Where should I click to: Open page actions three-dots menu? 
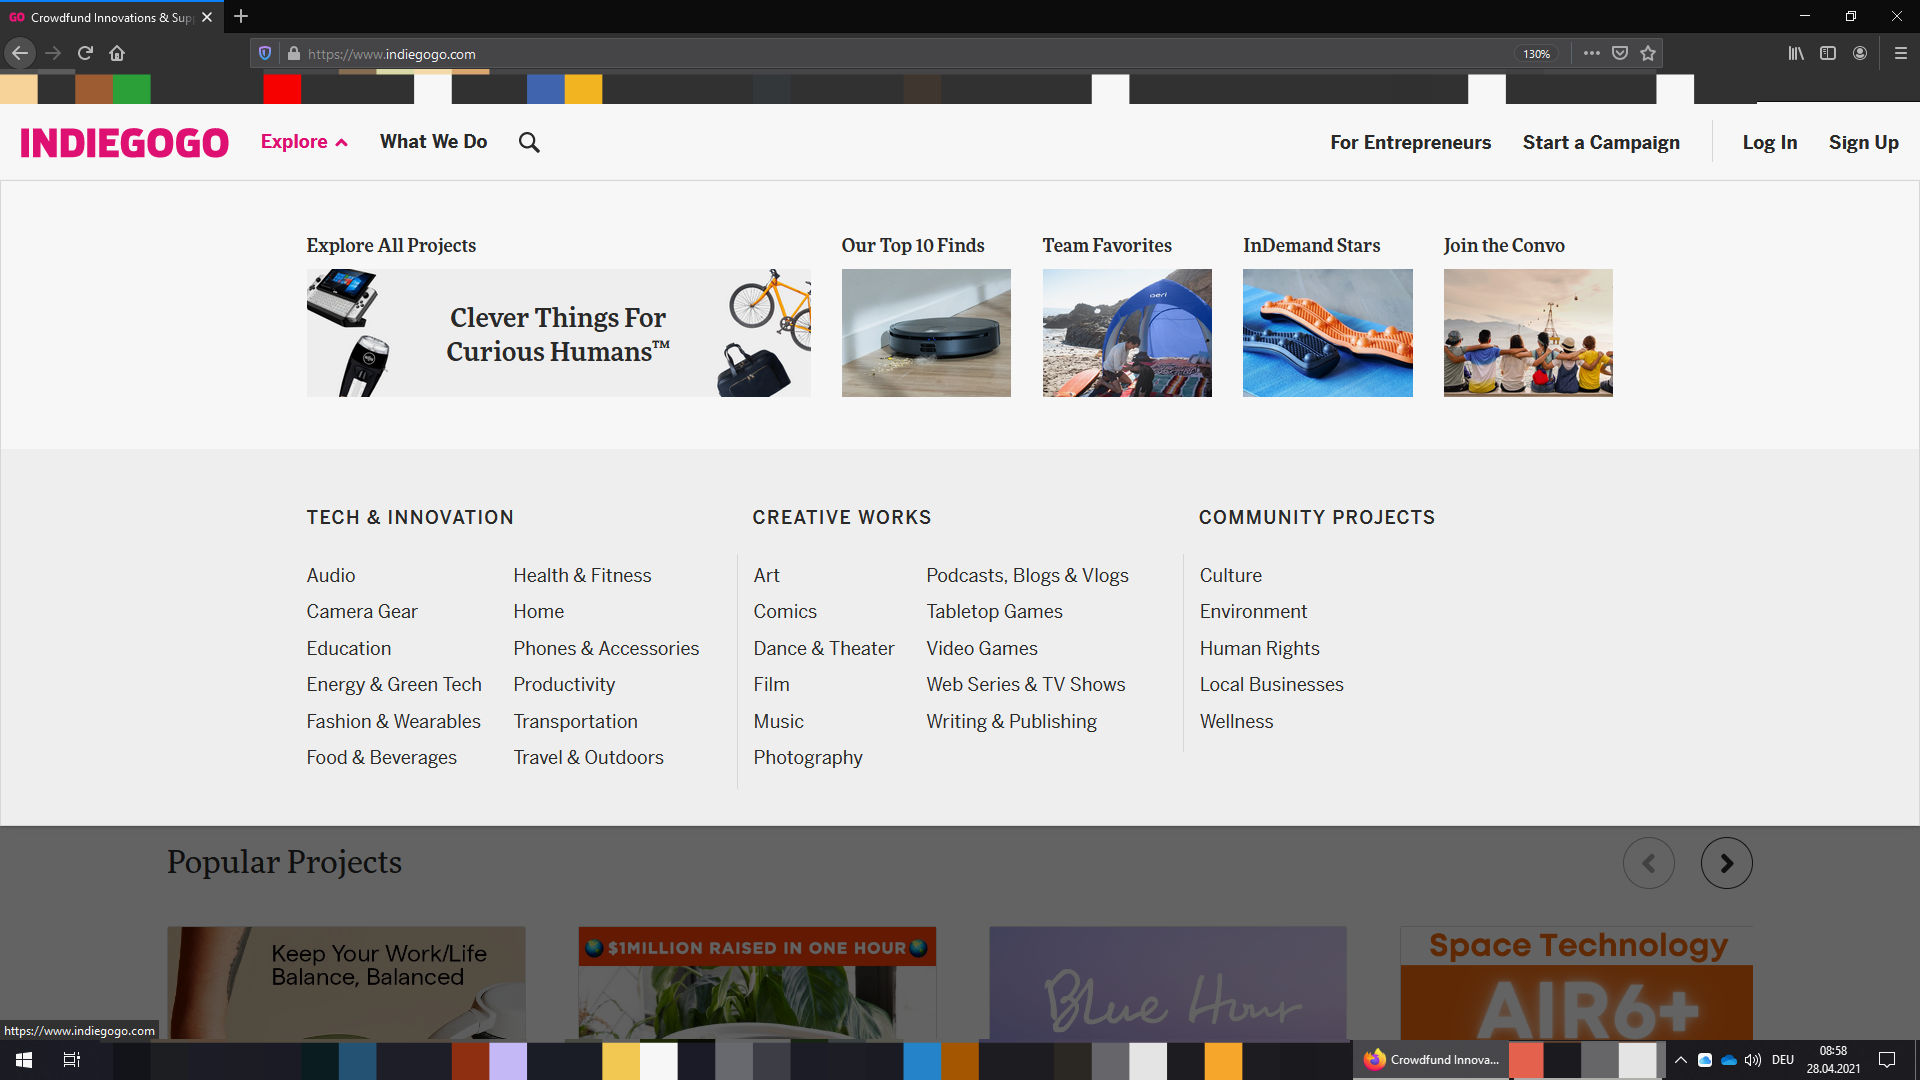click(x=1592, y=54)
